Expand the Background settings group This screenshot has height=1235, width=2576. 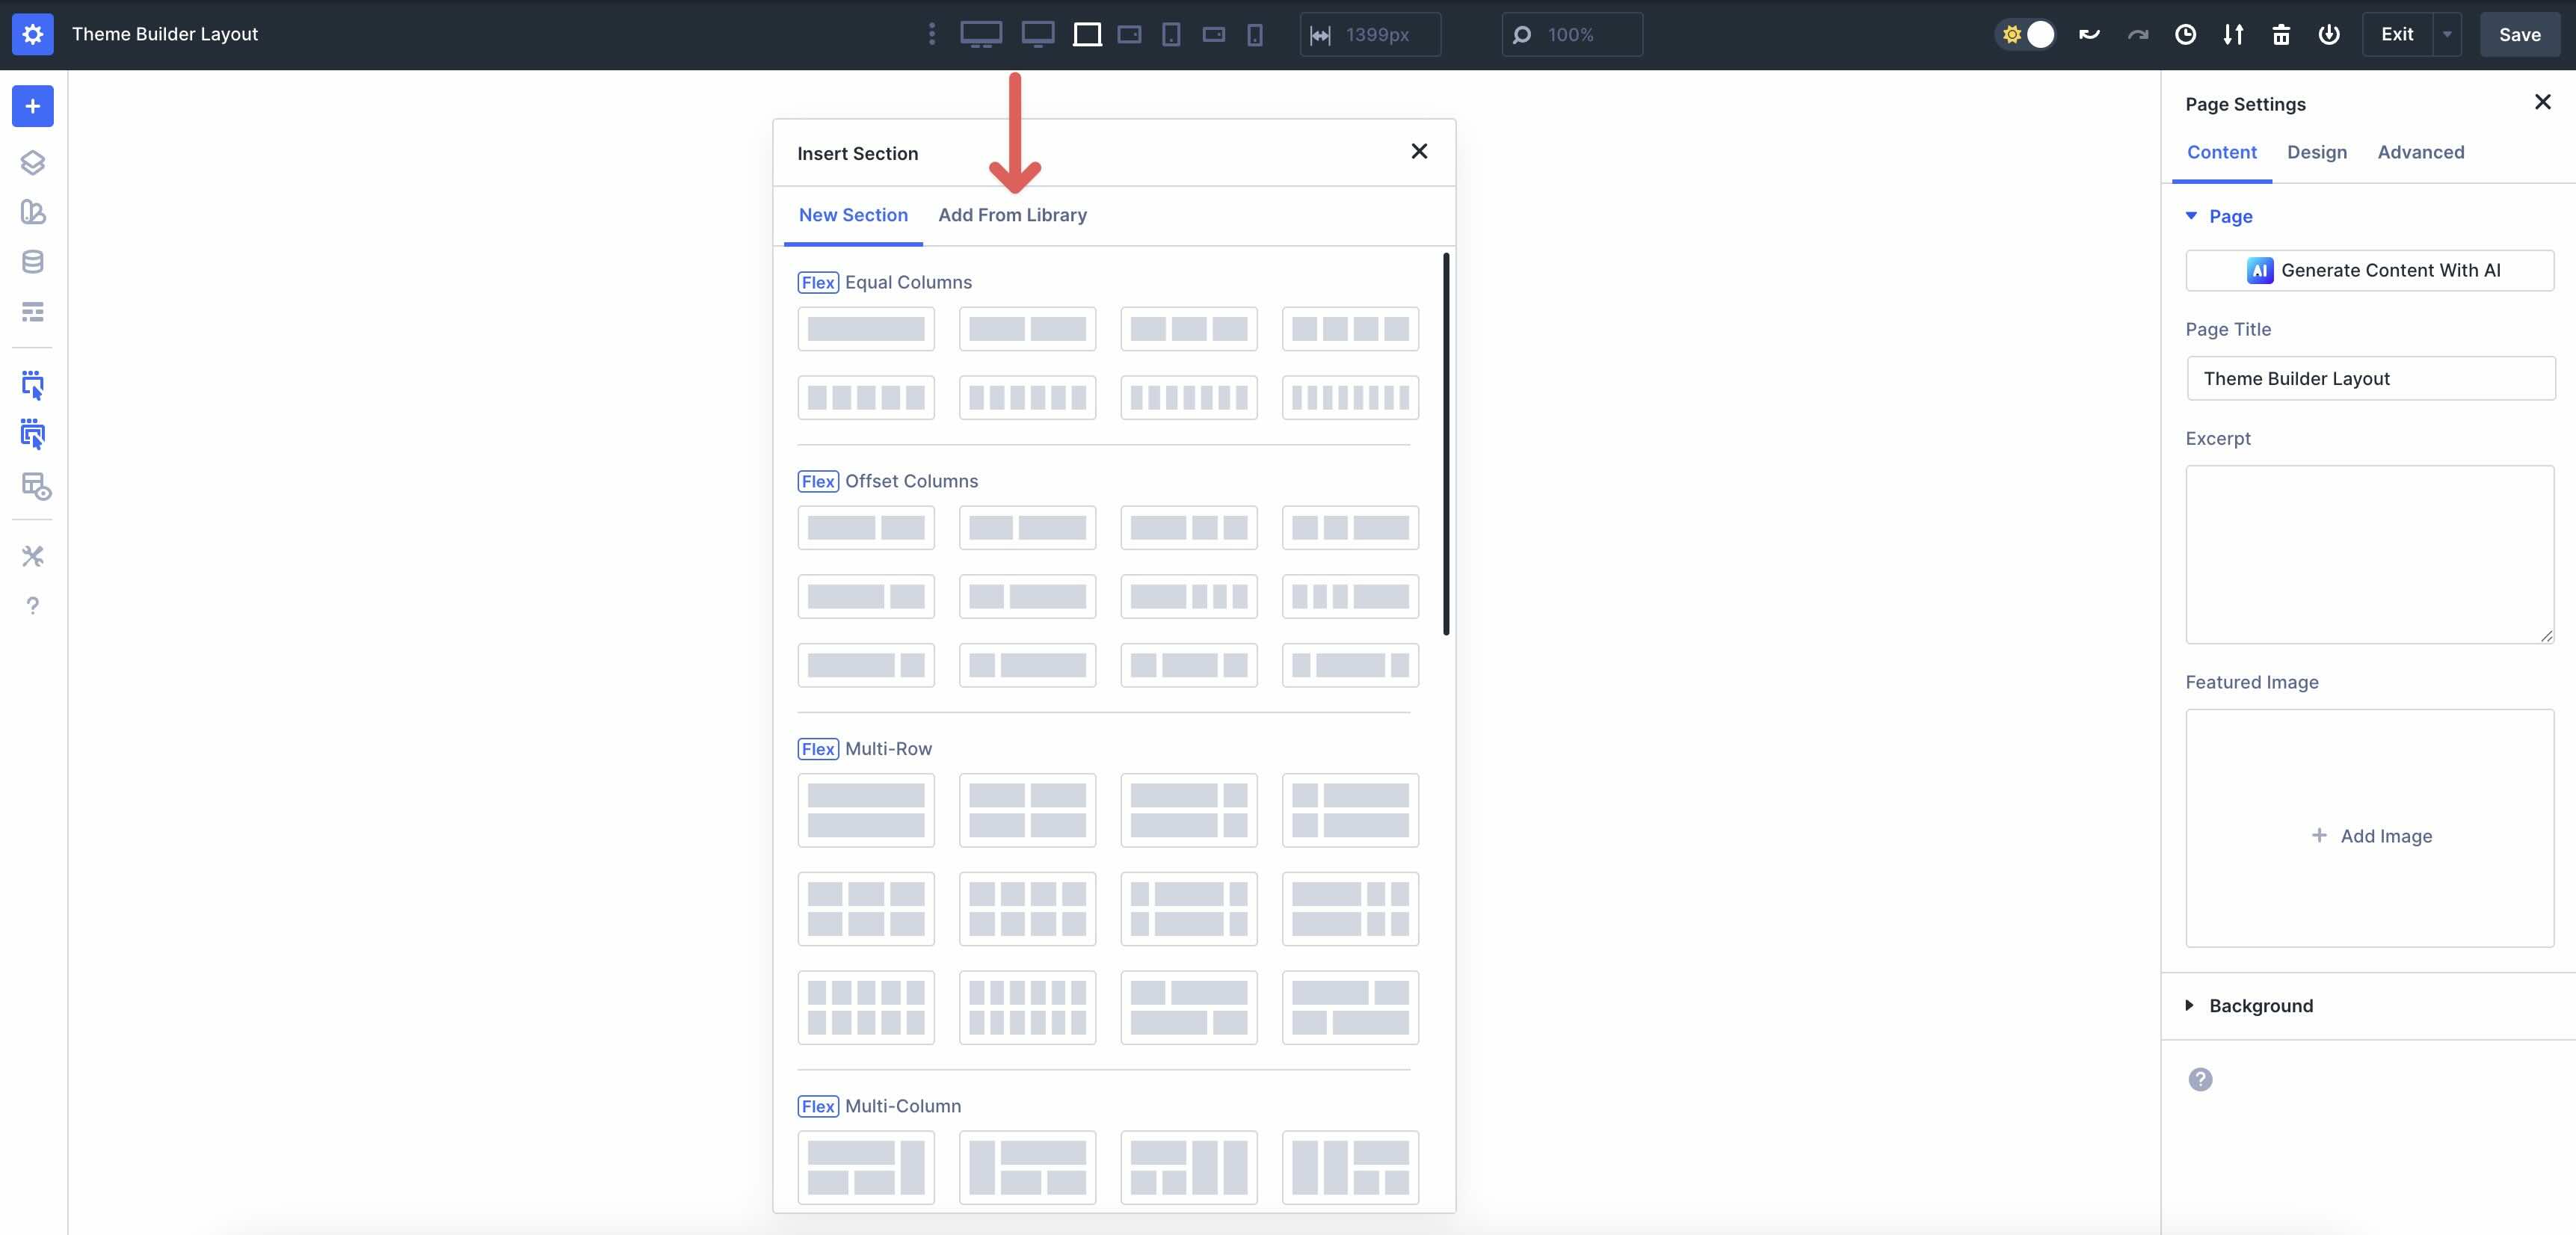click(2260, 1005)
